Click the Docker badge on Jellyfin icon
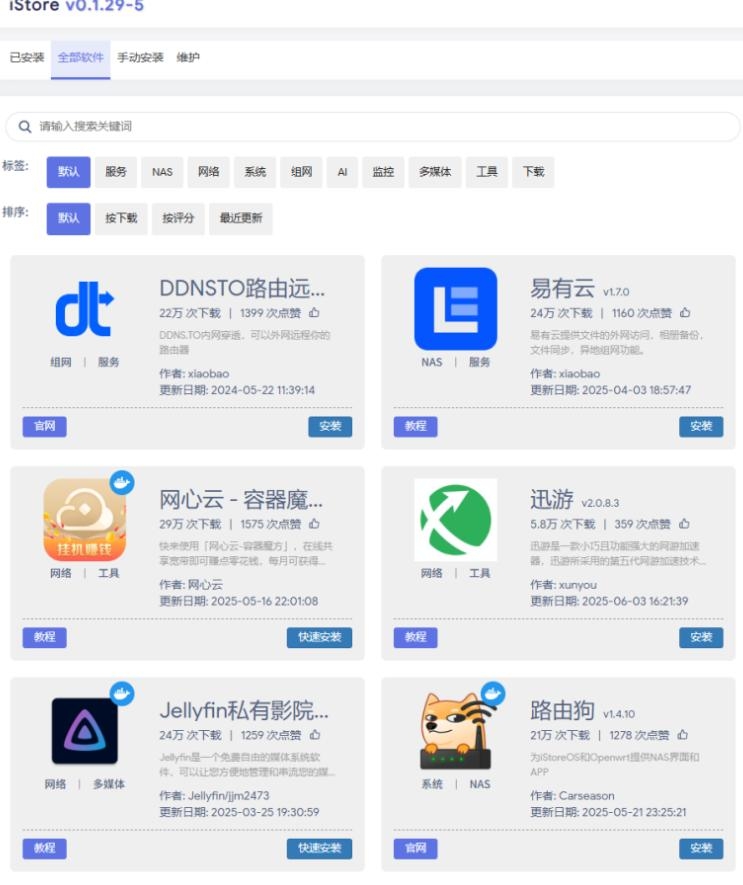 [x=122, y=694]
